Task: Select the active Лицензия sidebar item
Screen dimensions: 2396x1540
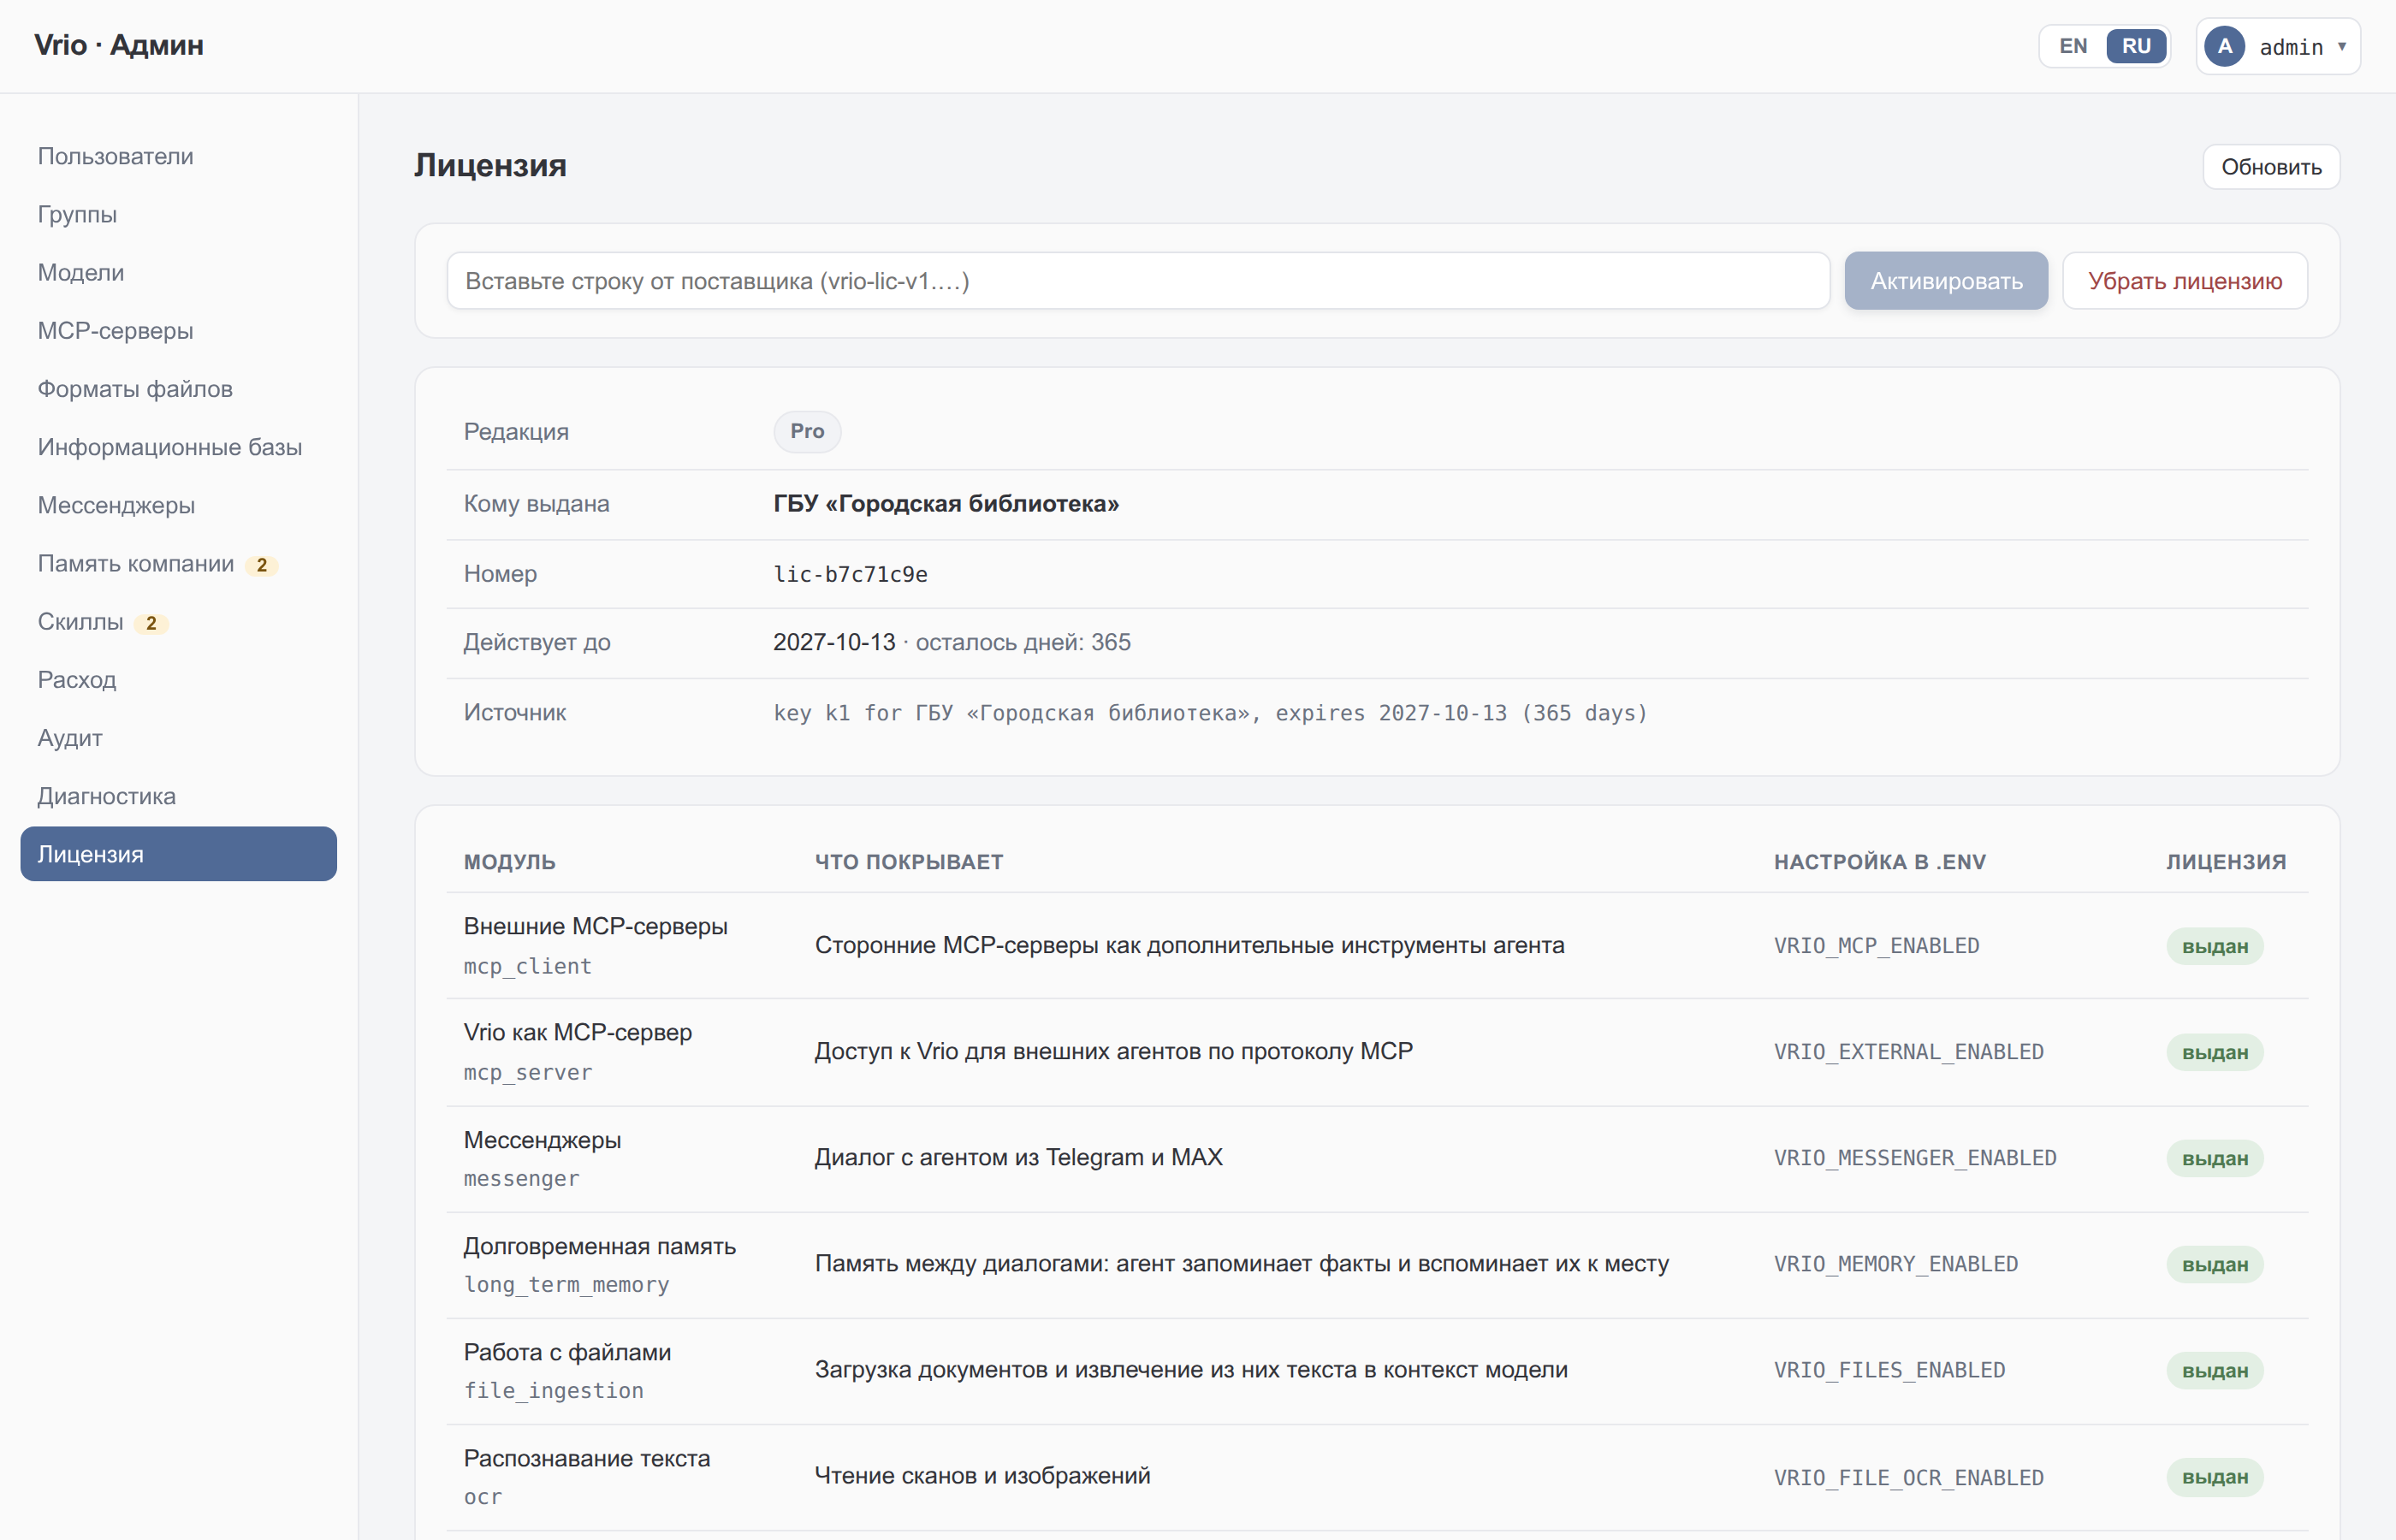Action: (178, 854)
